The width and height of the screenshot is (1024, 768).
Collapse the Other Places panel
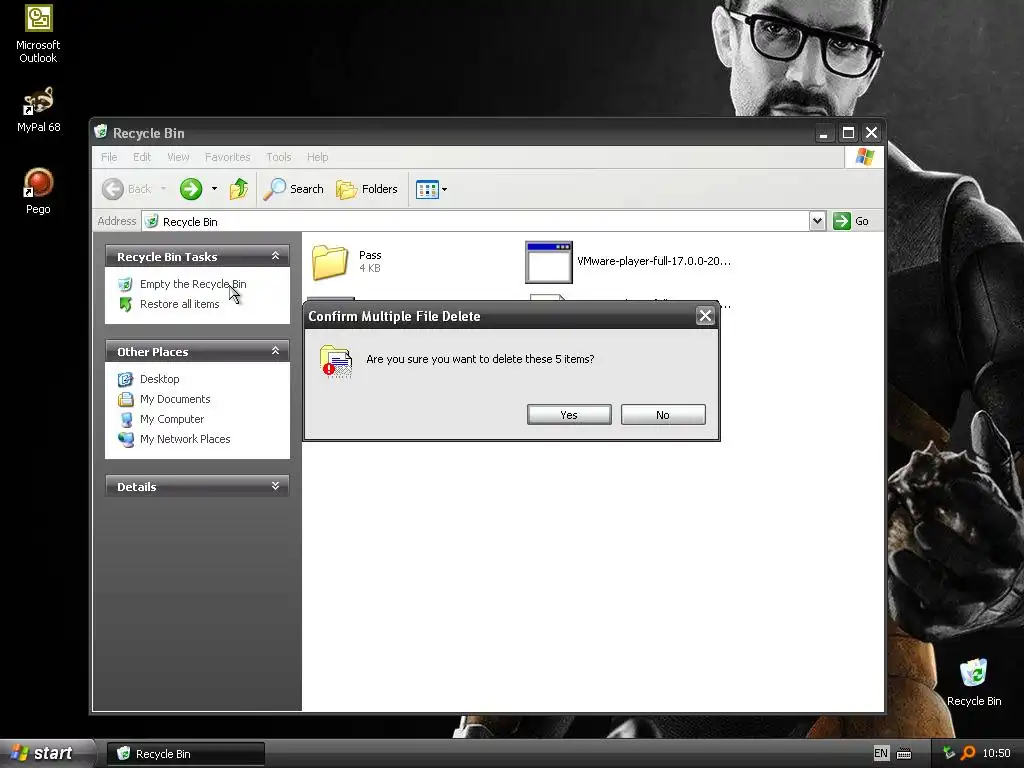pos(275,351)
